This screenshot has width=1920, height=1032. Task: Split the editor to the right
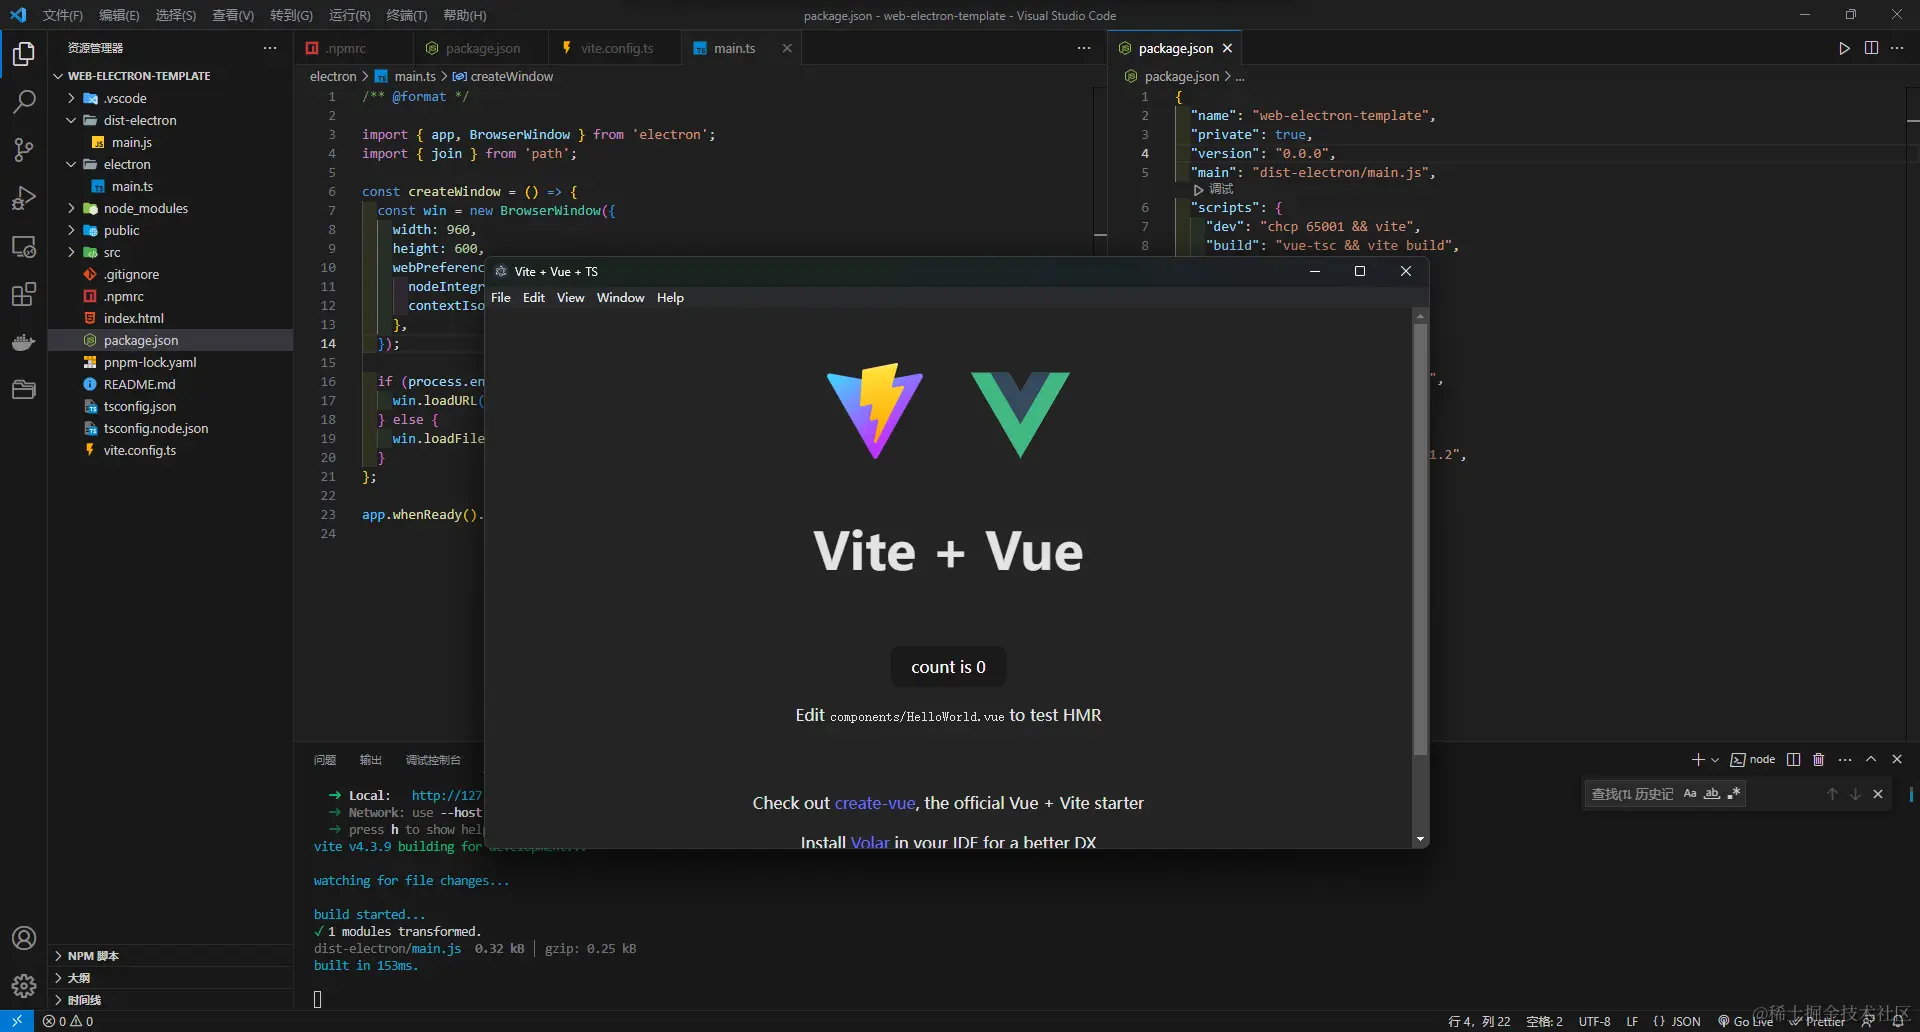pos(1871,48)
